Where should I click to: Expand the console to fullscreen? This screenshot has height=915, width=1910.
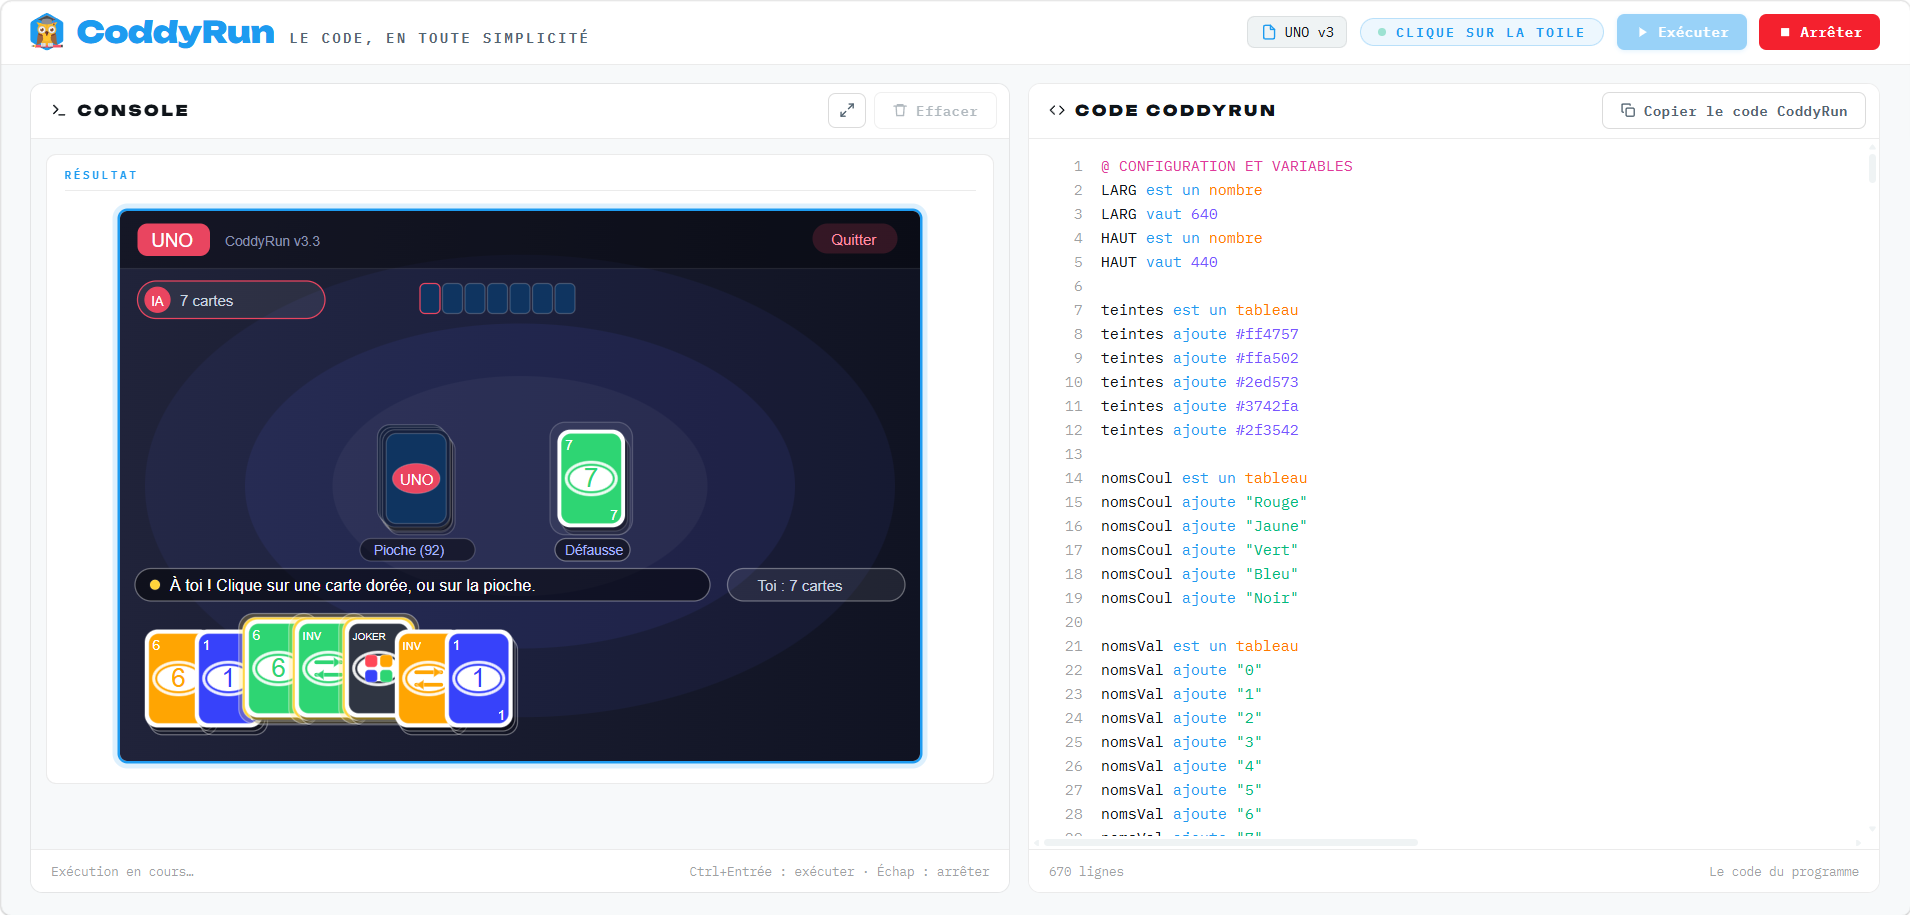(x=847, y=111)
